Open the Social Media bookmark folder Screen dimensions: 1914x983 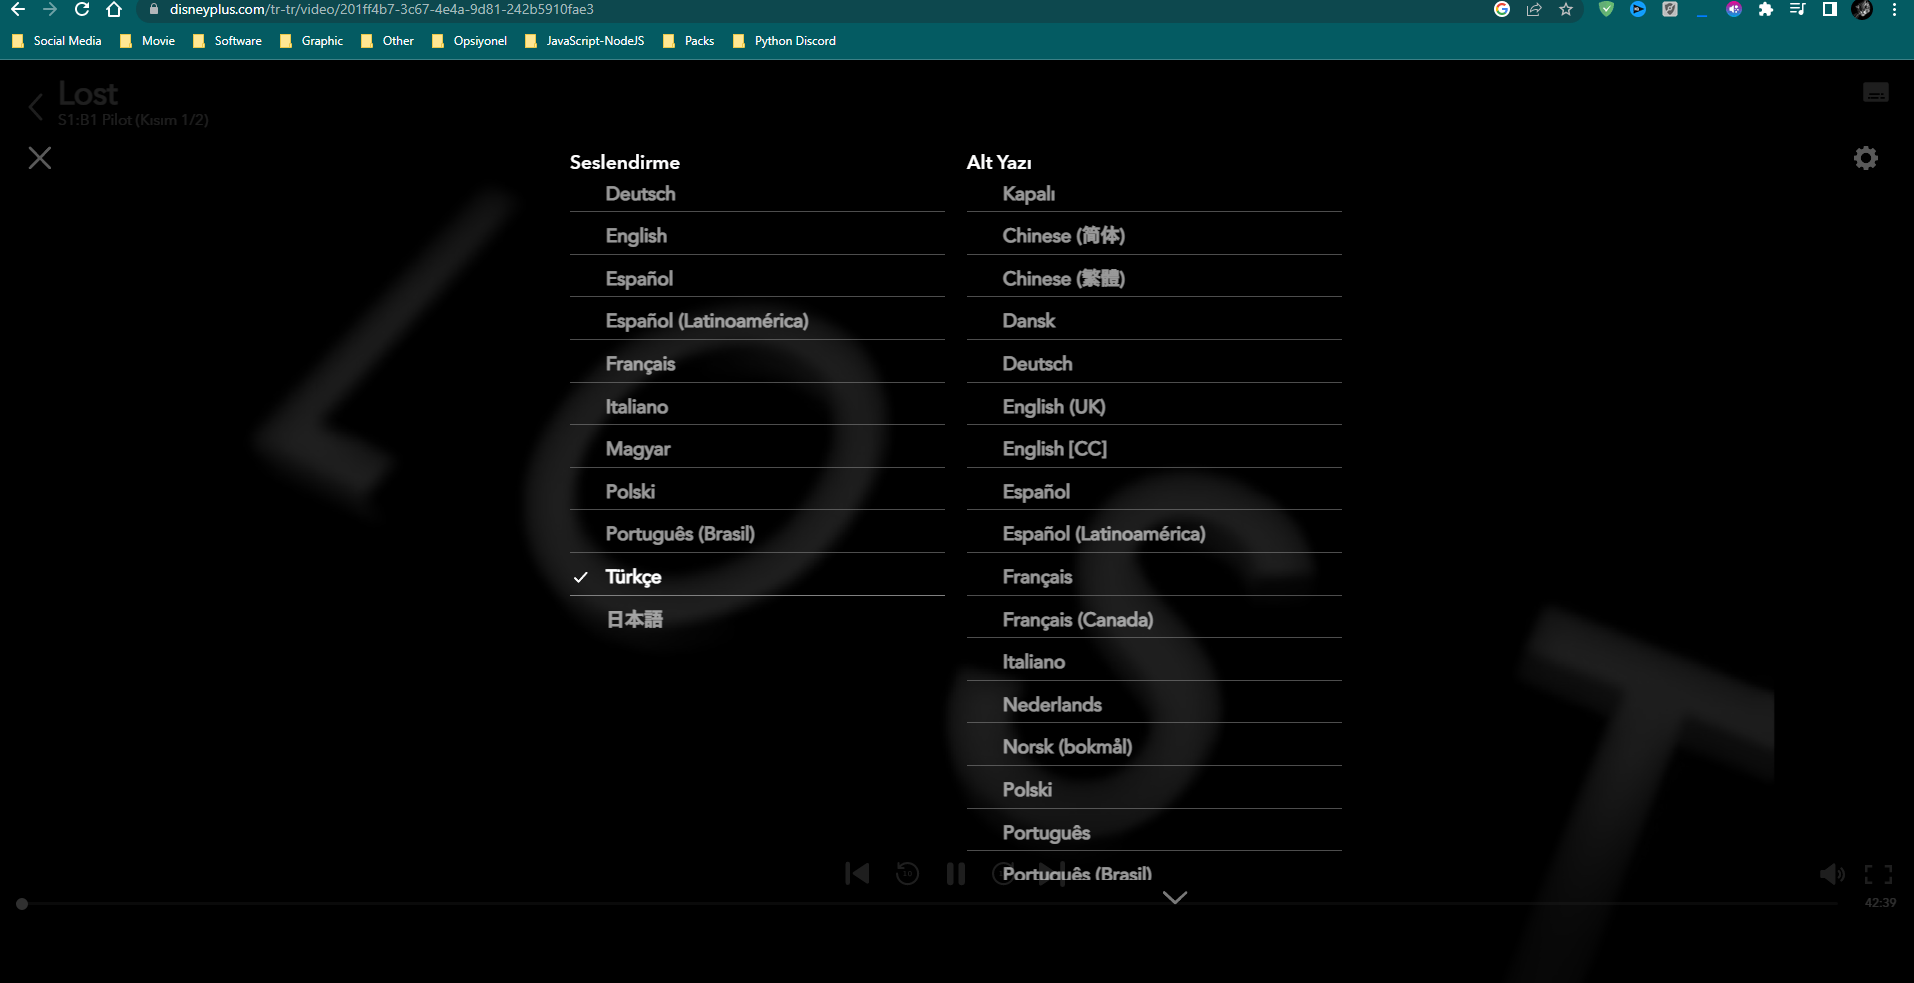coord(57,41)
